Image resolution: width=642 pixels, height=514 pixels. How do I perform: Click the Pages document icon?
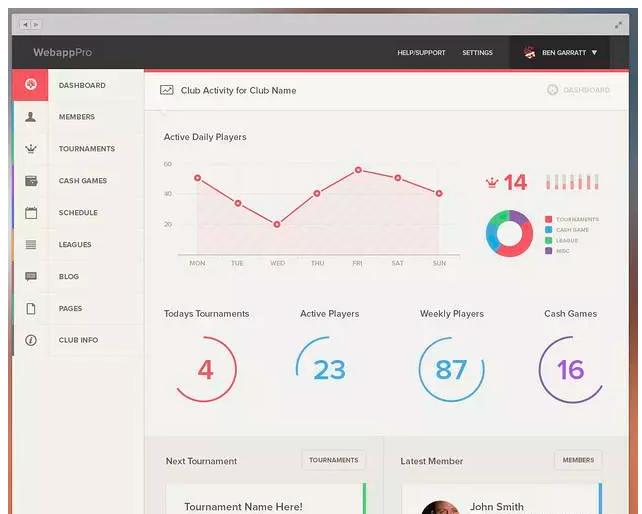tap(31, 308)
